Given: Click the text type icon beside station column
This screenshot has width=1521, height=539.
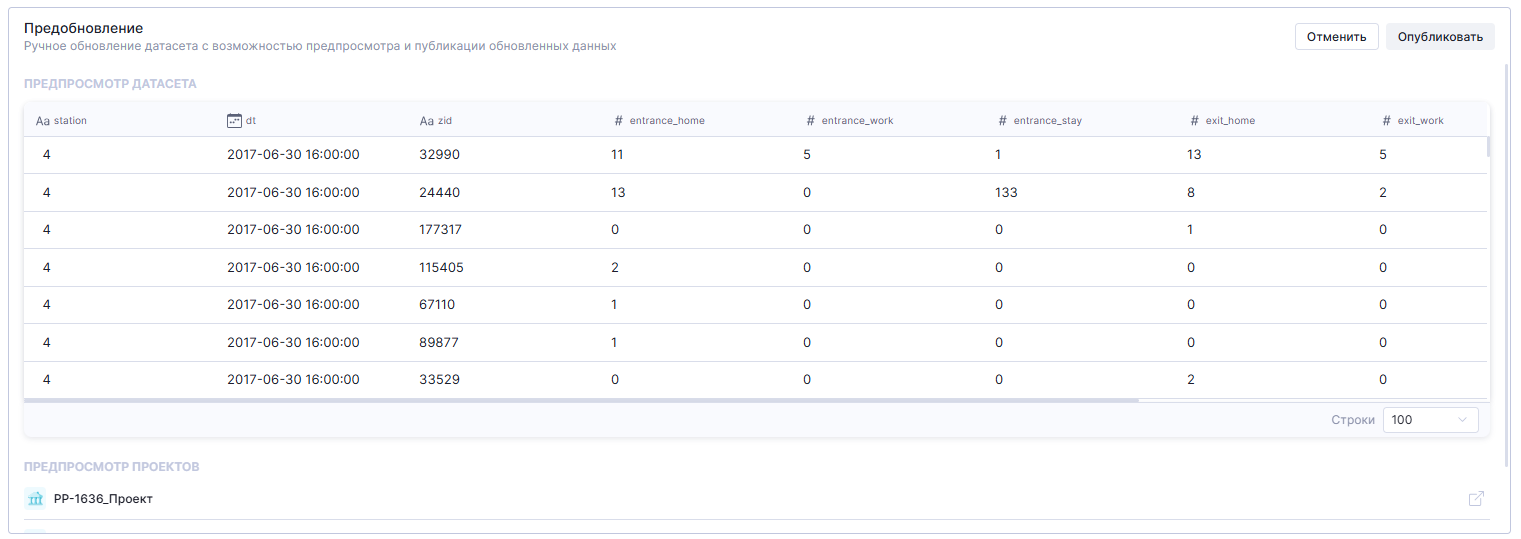Looking at the screenshot, I should click(42, 121).
